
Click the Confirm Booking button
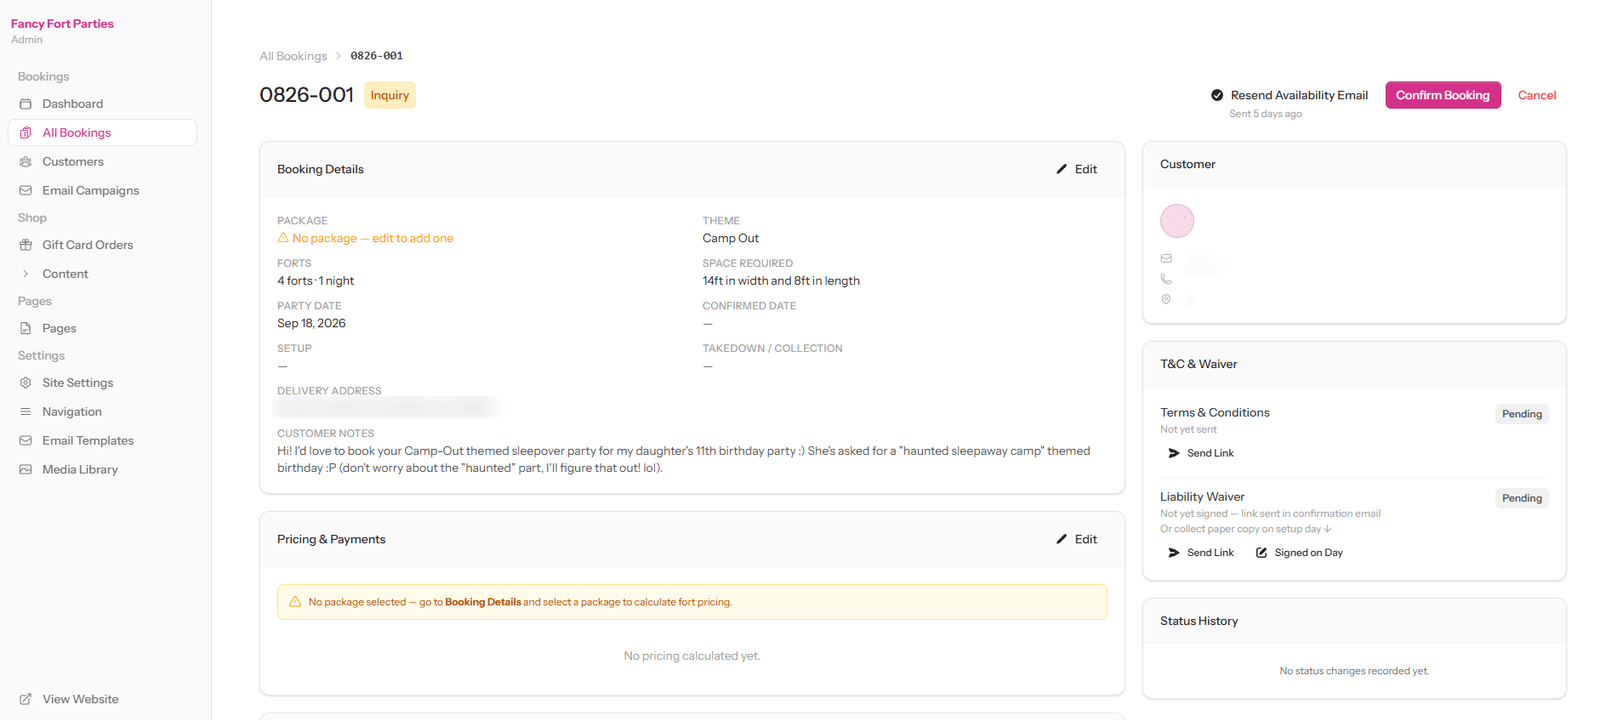pos(1443,95)
